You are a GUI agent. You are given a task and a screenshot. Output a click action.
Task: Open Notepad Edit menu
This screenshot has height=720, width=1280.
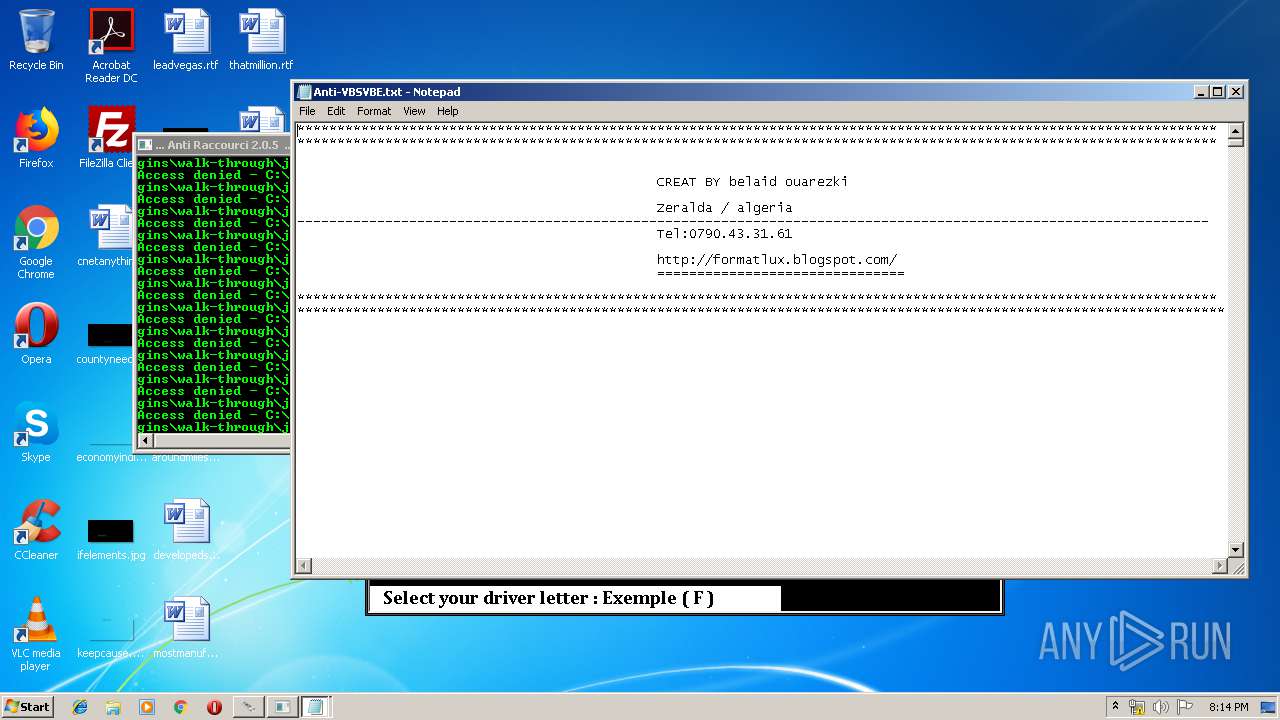336,111
